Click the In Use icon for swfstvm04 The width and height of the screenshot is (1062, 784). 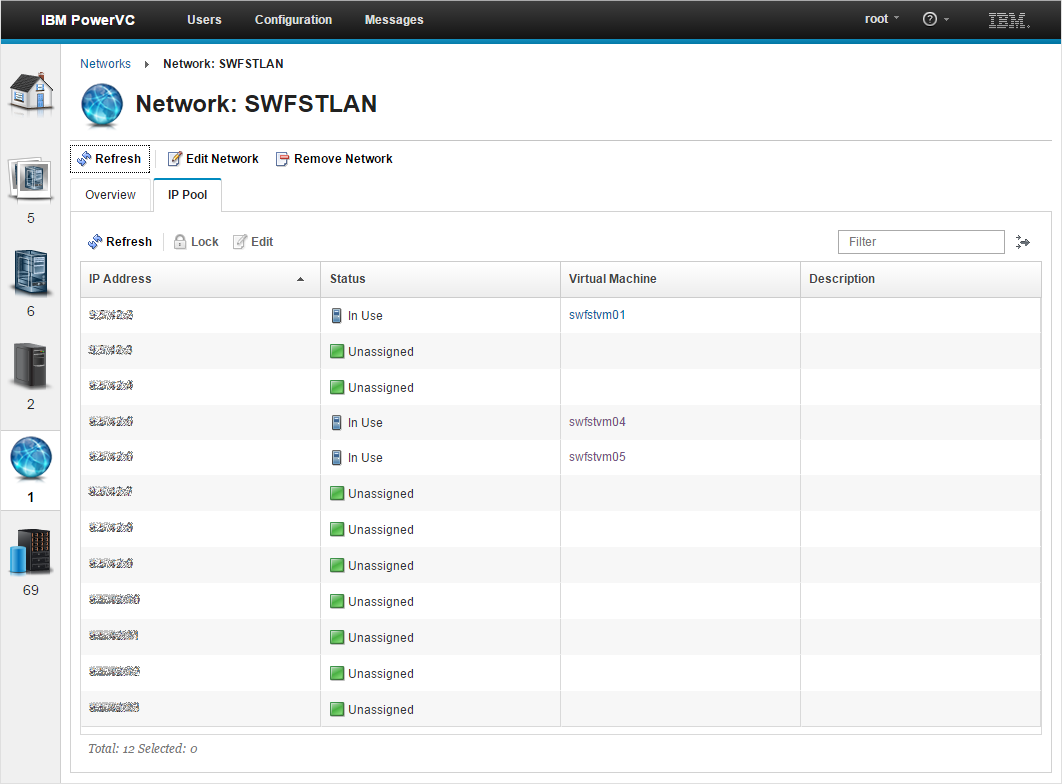pyautogui.click(x=337, y=422)
